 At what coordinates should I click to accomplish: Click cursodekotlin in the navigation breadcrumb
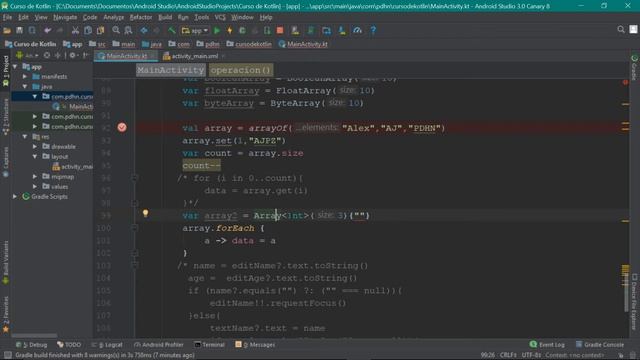pos(249,44)
